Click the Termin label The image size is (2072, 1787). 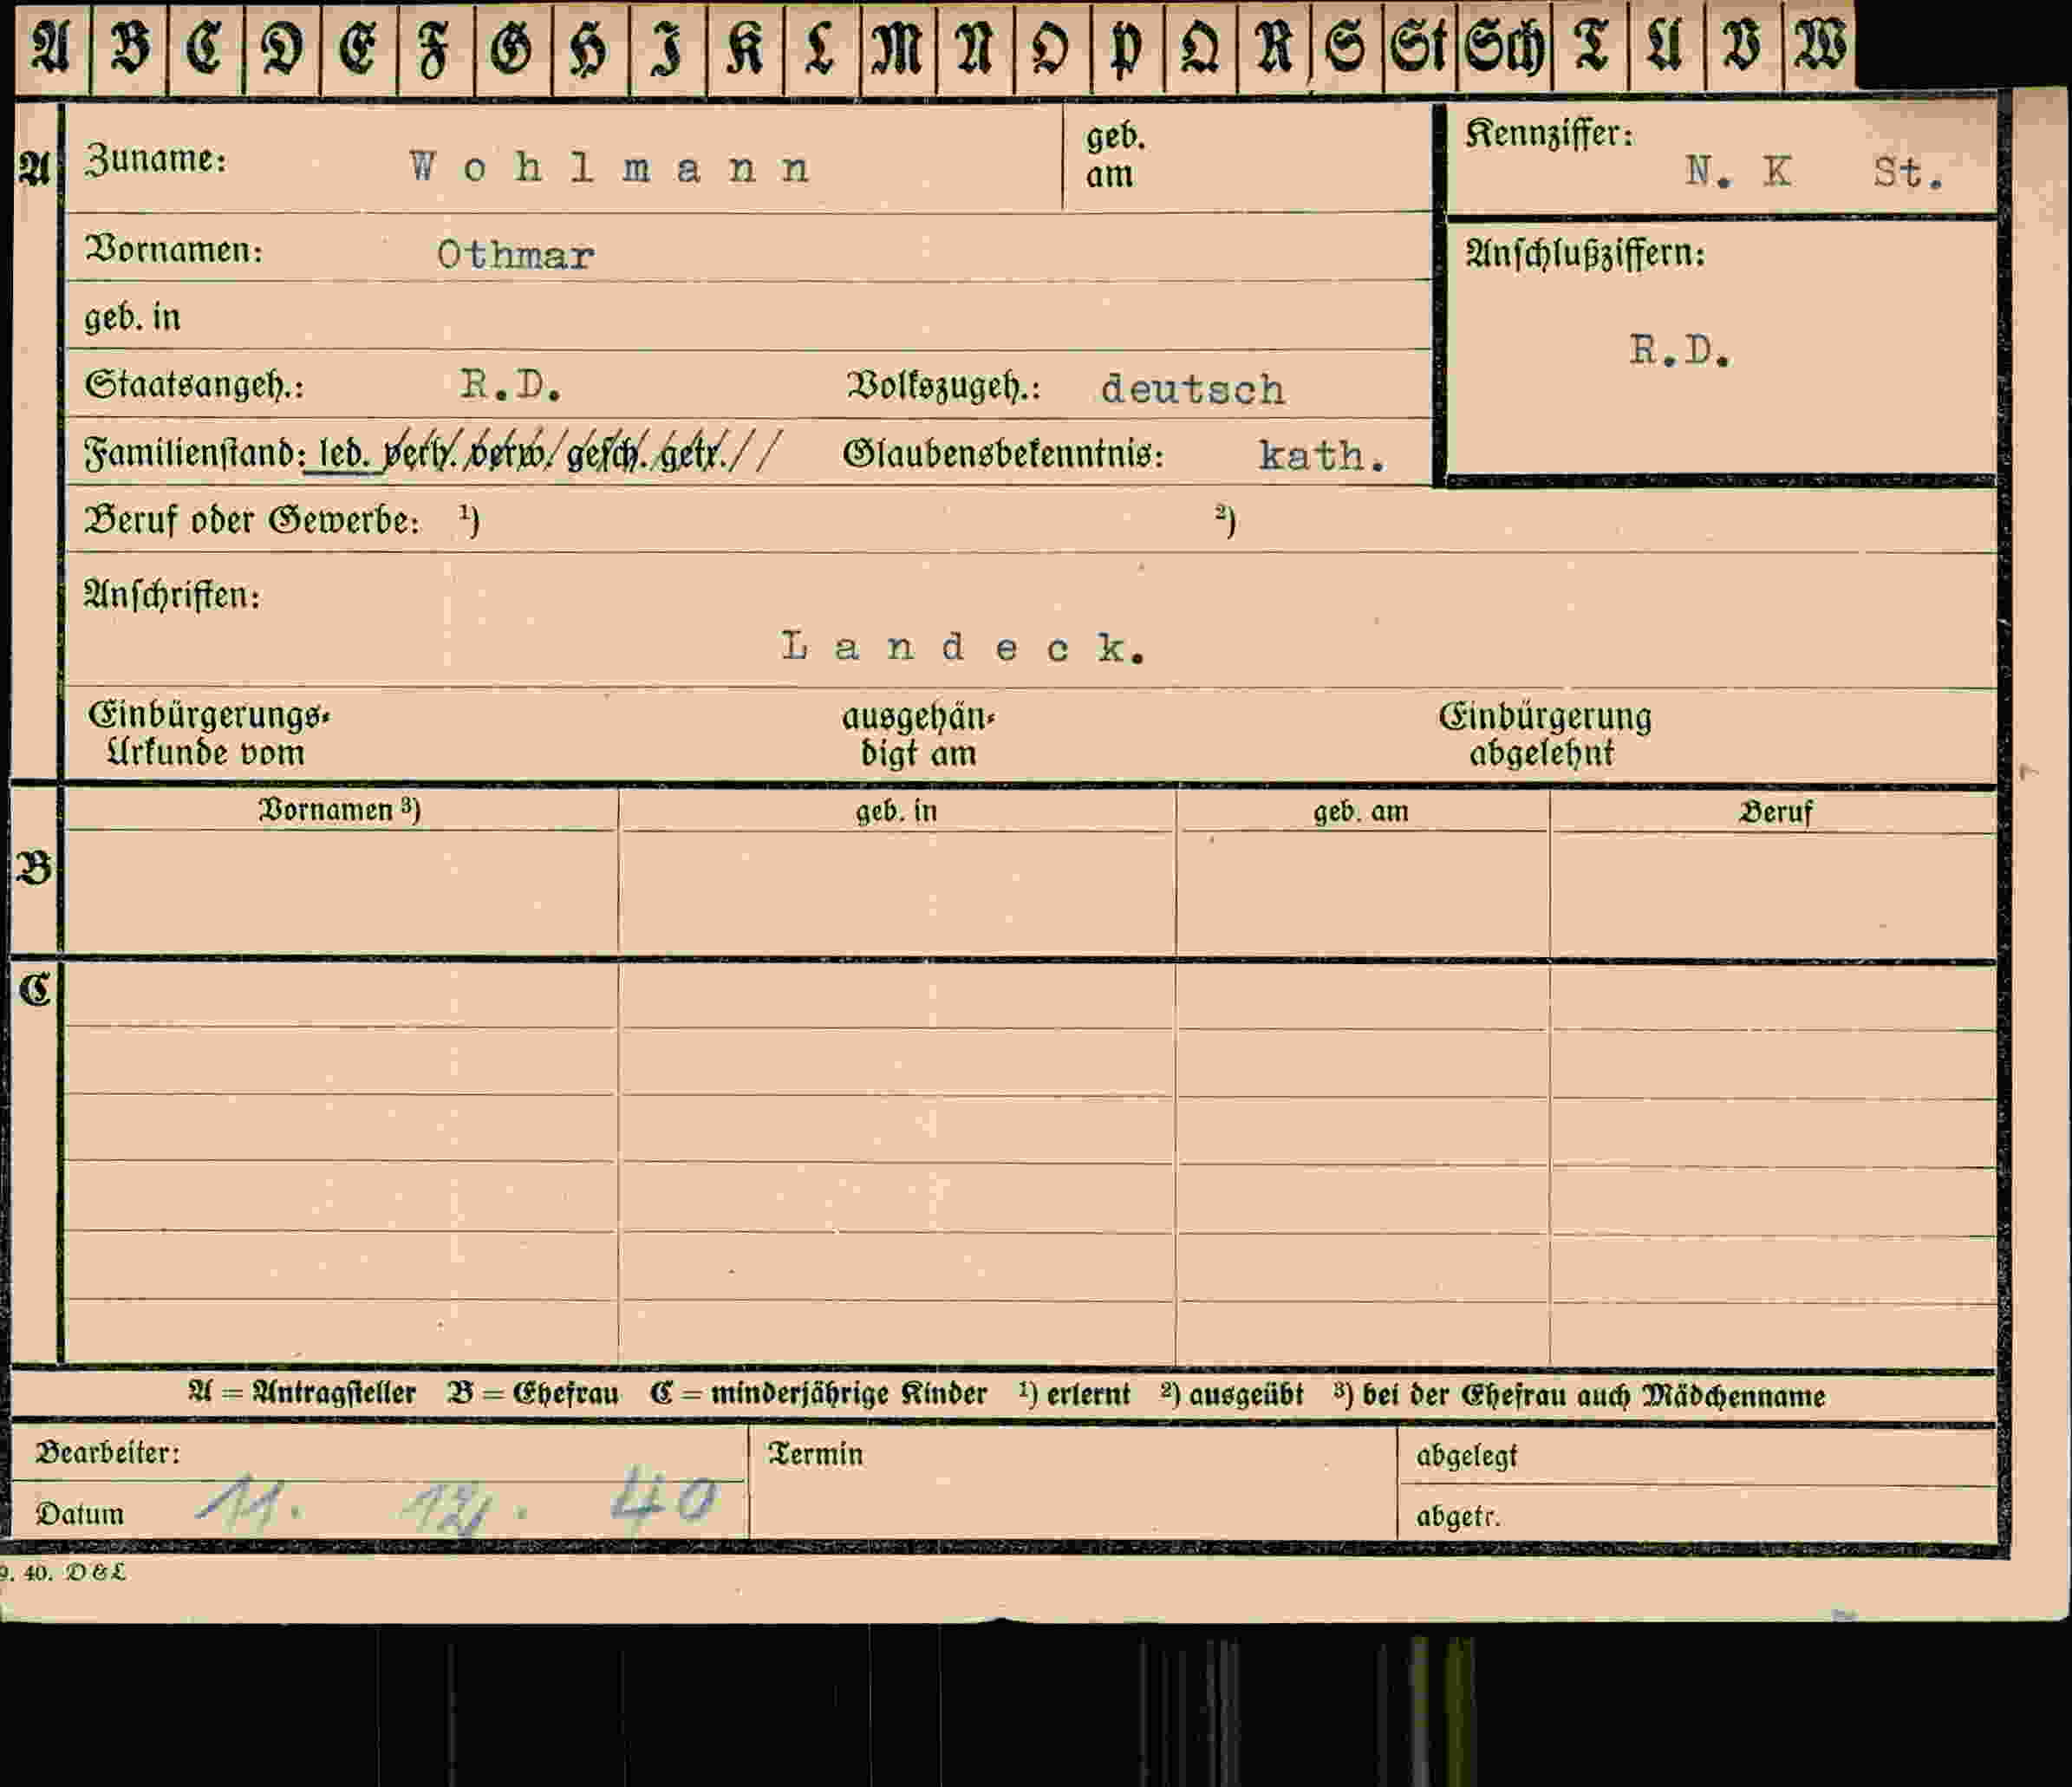point(815,1454)
